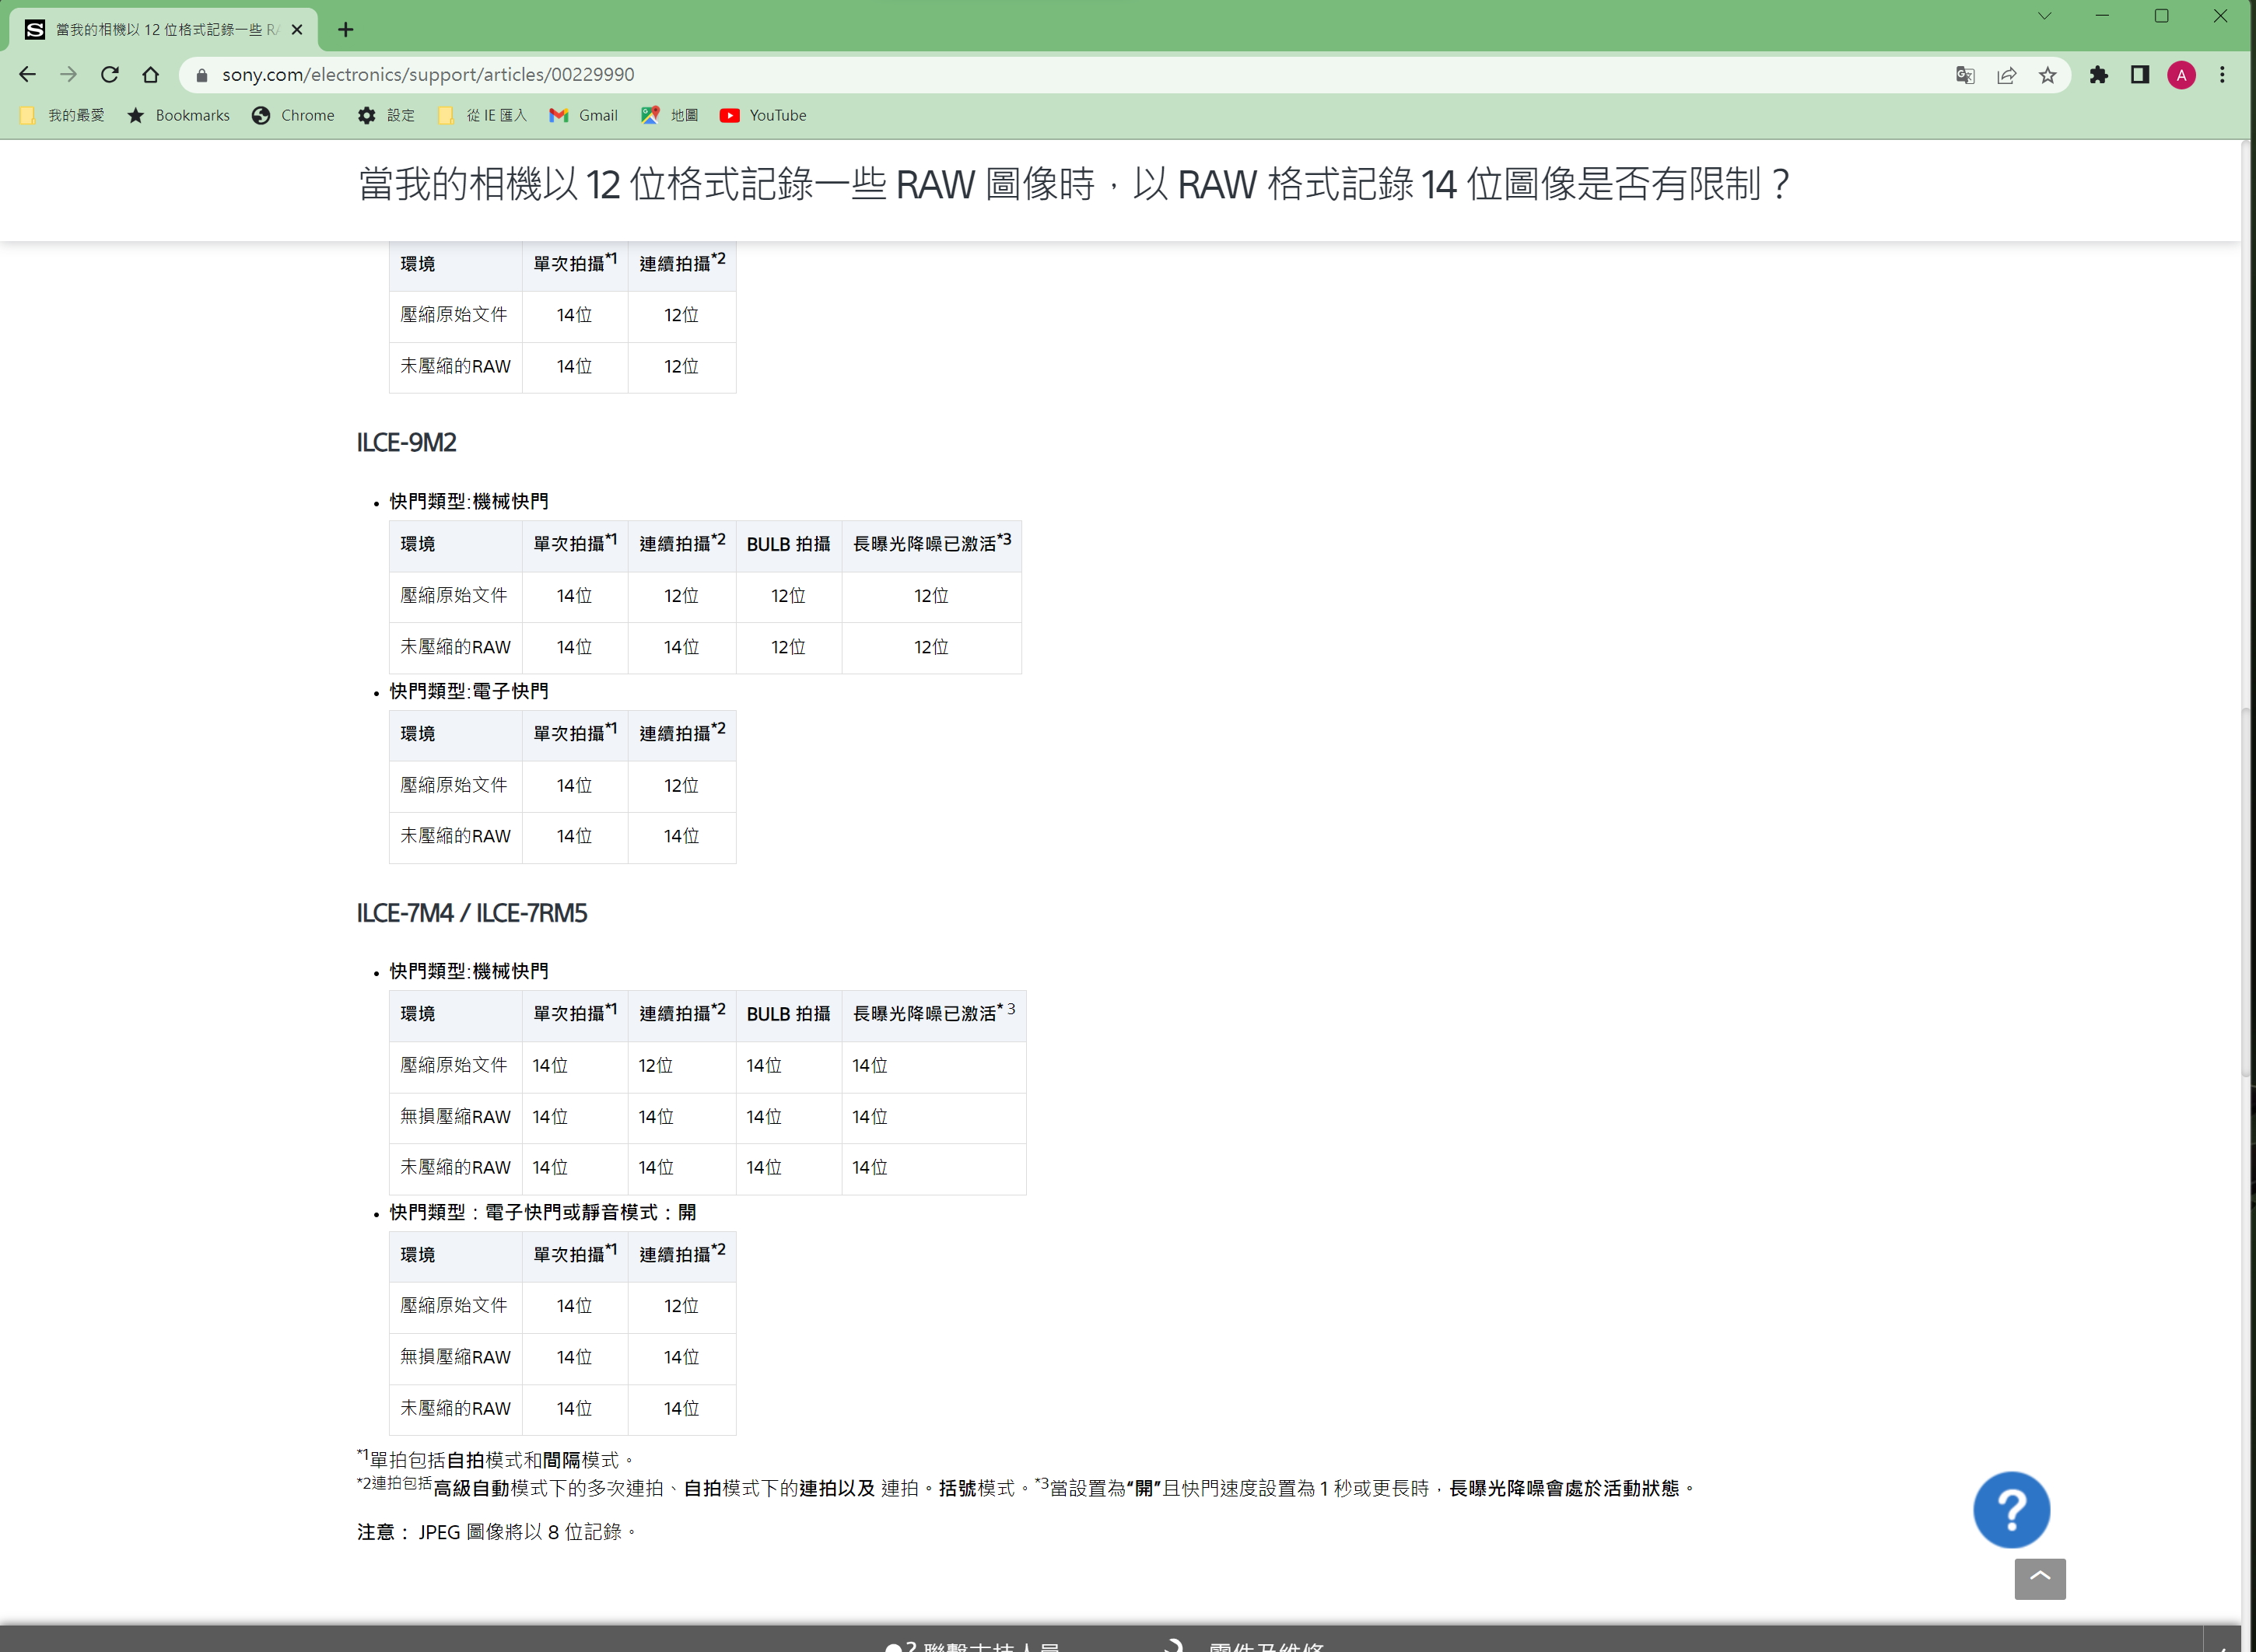Open the blue question-mark help button
Image resolution: width=2256 pixels, height=1652 pixels.
[x=2011, y=1509]
